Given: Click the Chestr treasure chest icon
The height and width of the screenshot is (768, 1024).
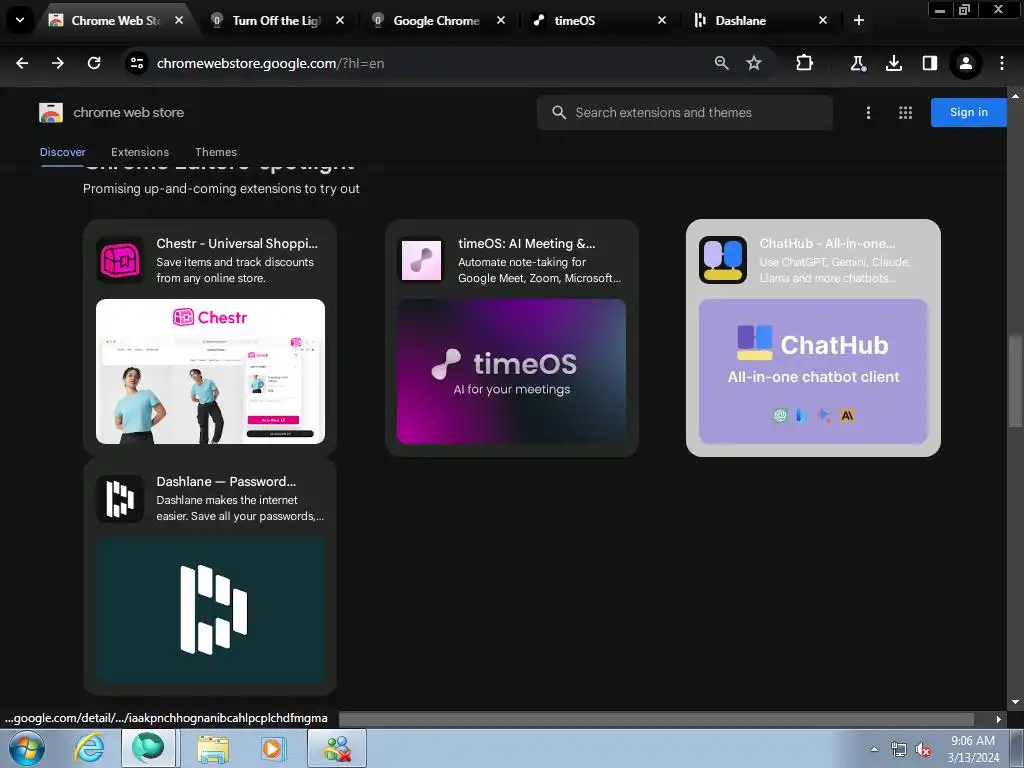Looking at the screenshot, I should 120,260.
